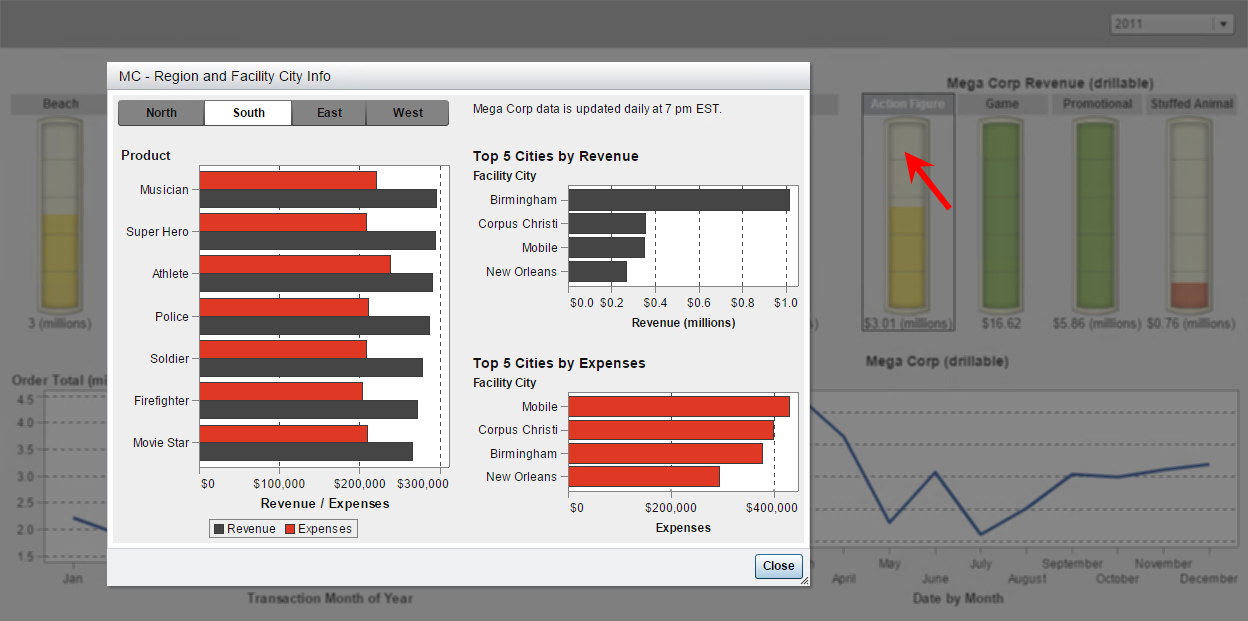The width and height of the screenshot is (1248, 621).
Task: Switch to the North region tab
Action: click(x=161, y=113)
